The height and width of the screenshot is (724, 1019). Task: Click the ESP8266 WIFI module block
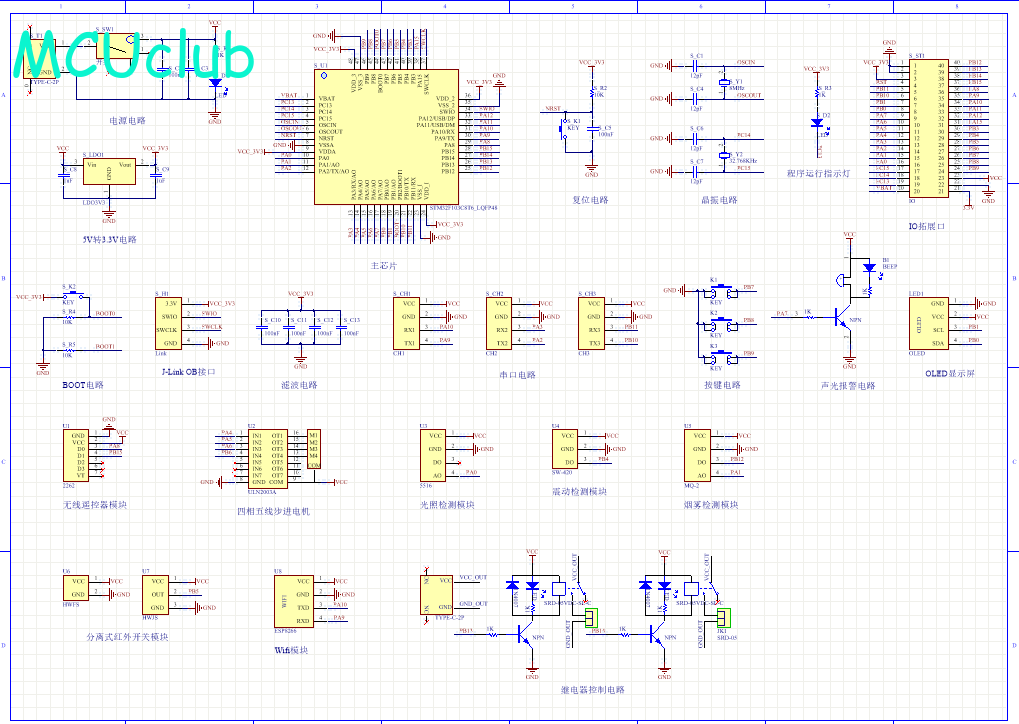click(294, 601)
